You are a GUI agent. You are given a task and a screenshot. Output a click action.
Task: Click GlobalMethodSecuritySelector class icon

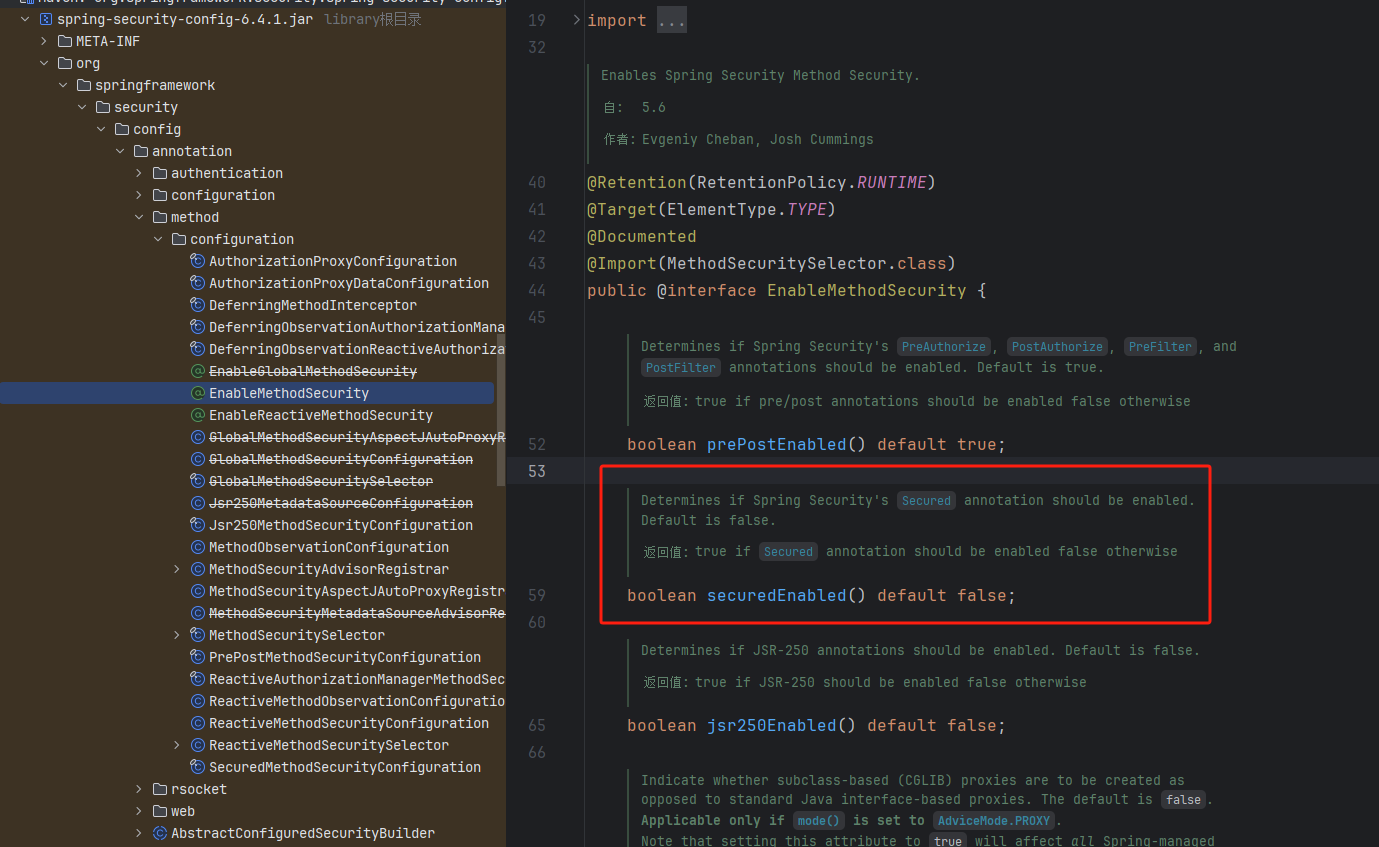pos(198,481)
